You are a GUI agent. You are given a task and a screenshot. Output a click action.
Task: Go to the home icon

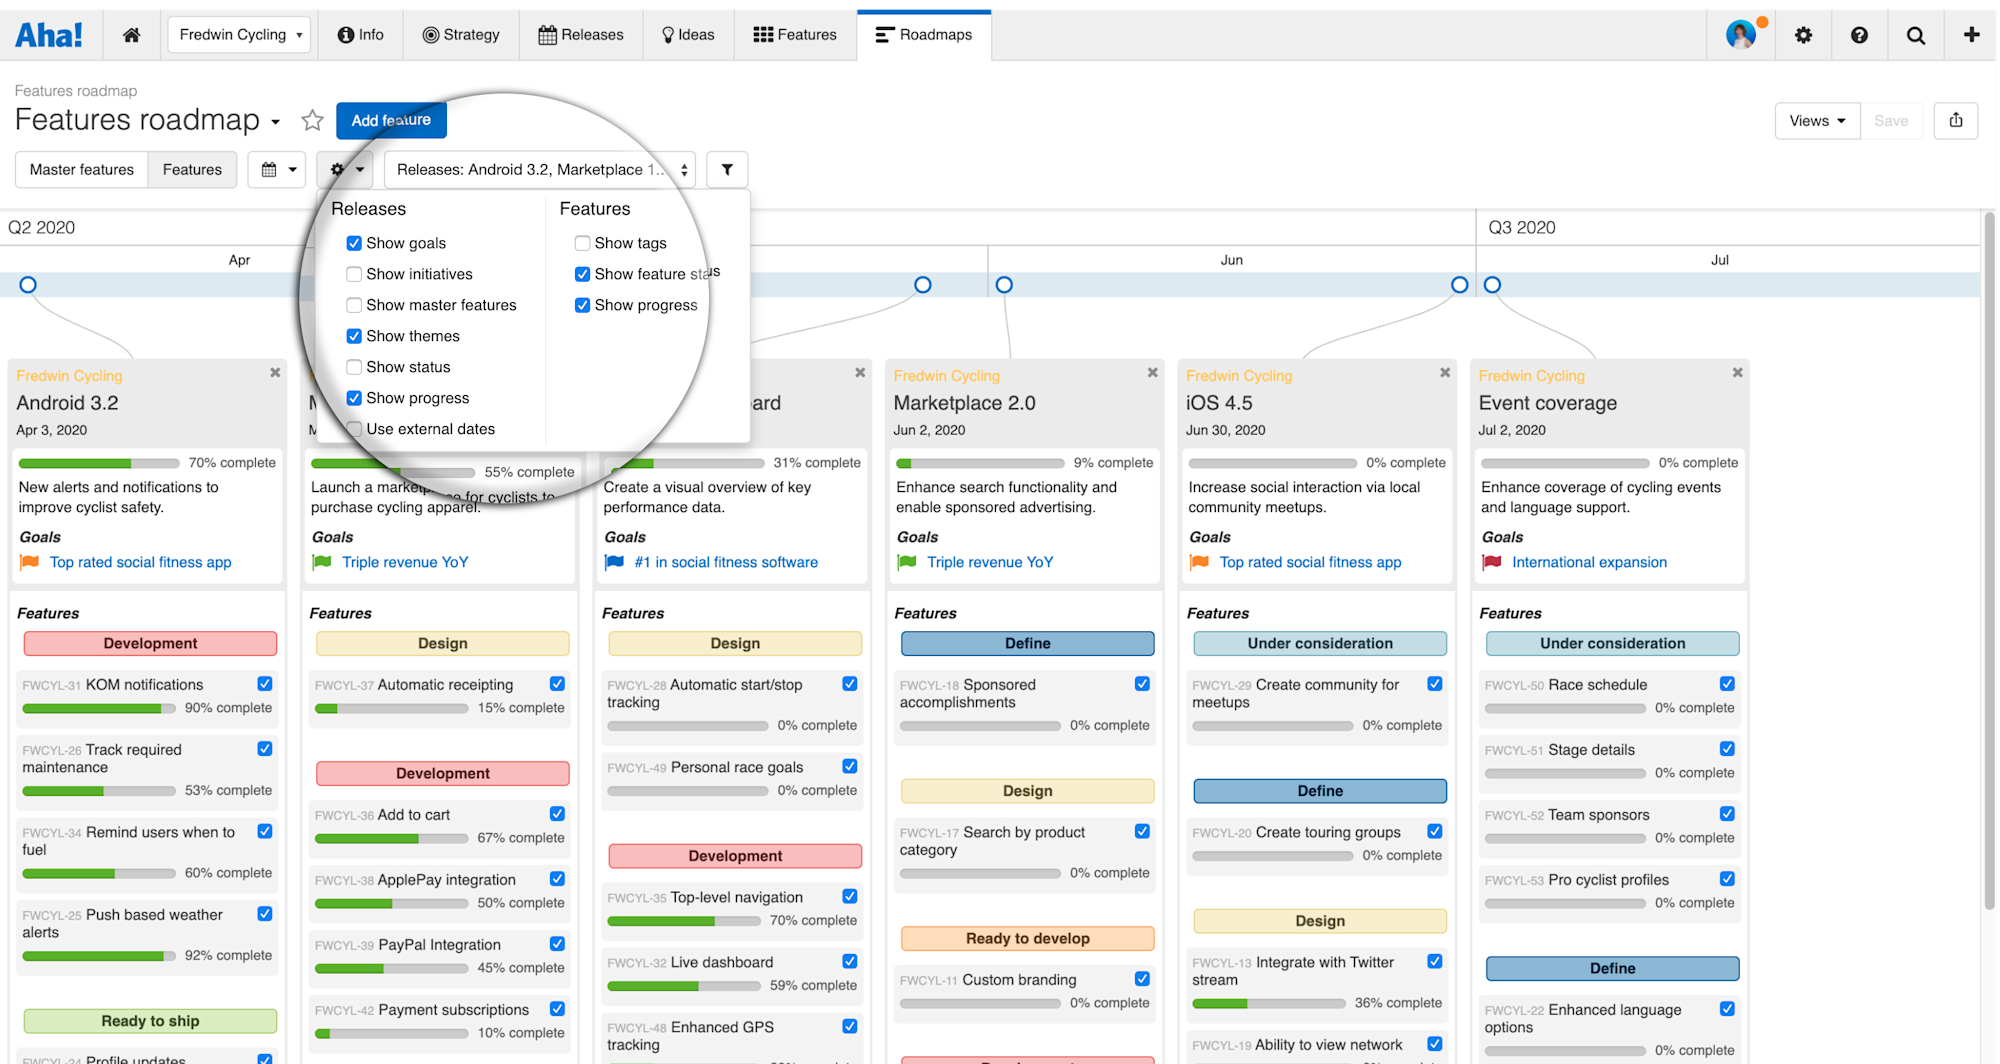pyautogui.click(x=131, y=35)
